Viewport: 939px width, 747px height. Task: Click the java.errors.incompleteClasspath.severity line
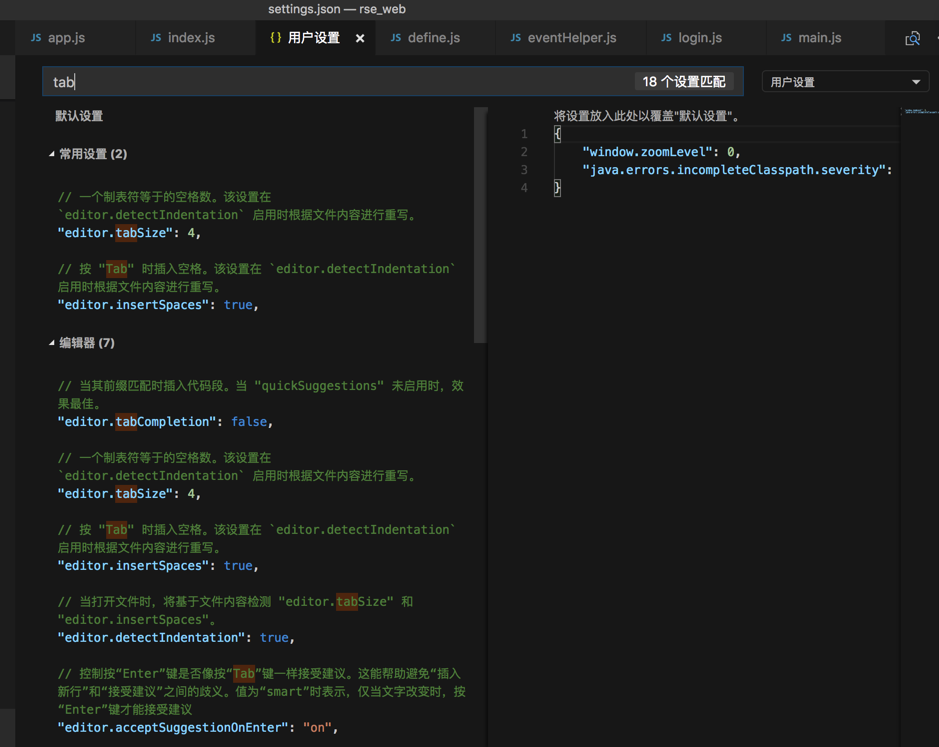tap(737, 170)
